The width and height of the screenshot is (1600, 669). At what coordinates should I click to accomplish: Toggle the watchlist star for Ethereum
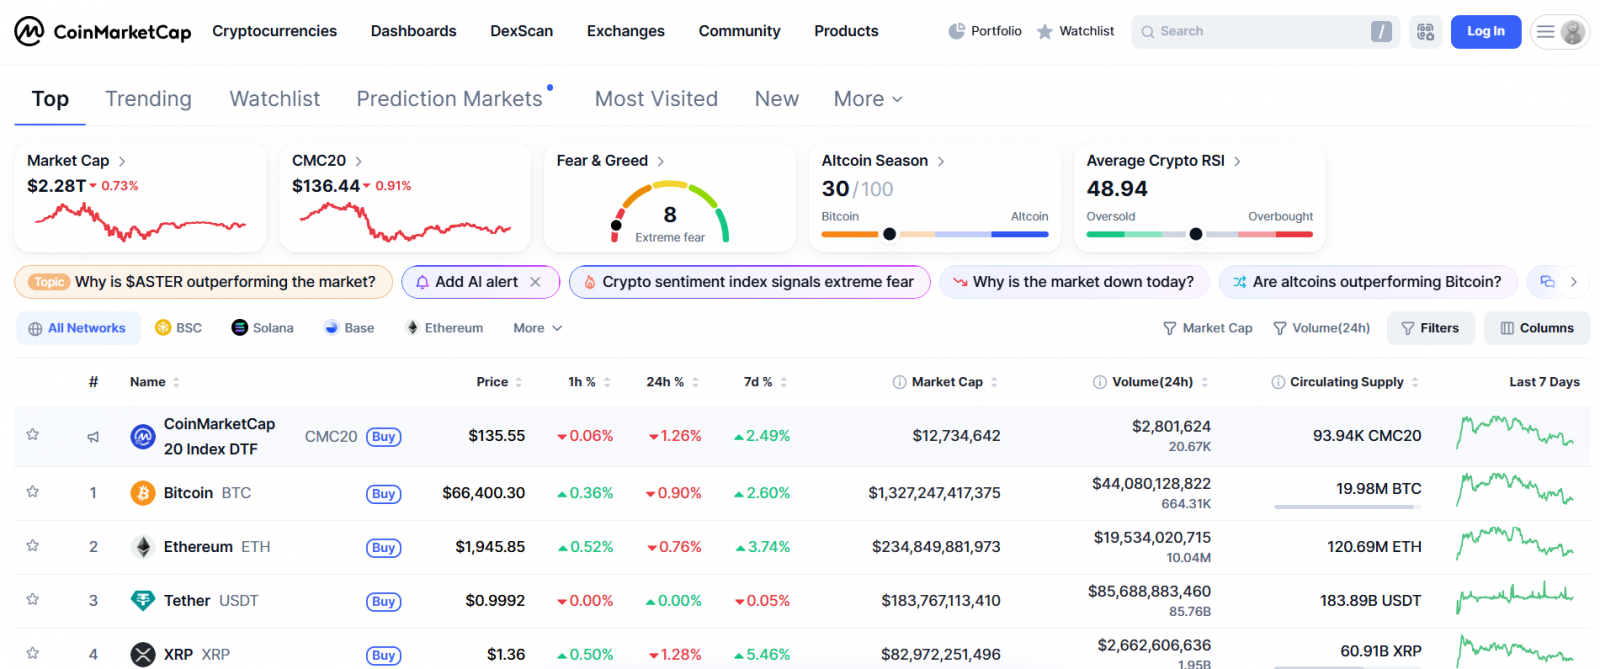pos(33,546)
